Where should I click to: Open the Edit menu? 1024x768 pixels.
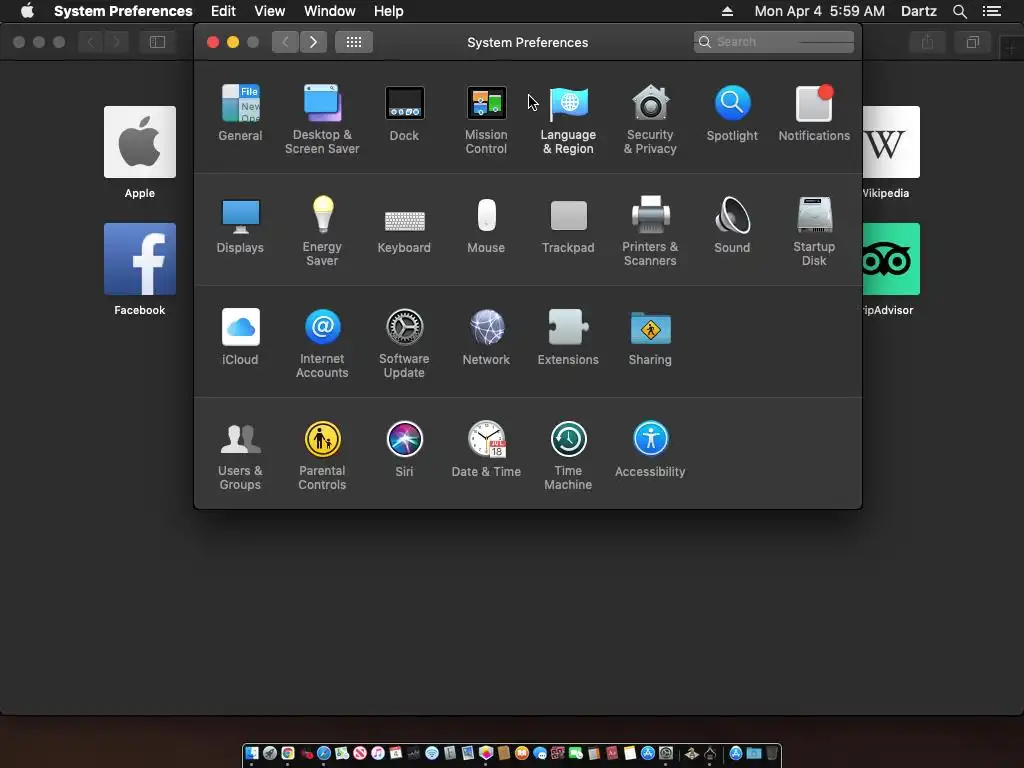click(x=223, y=11)
